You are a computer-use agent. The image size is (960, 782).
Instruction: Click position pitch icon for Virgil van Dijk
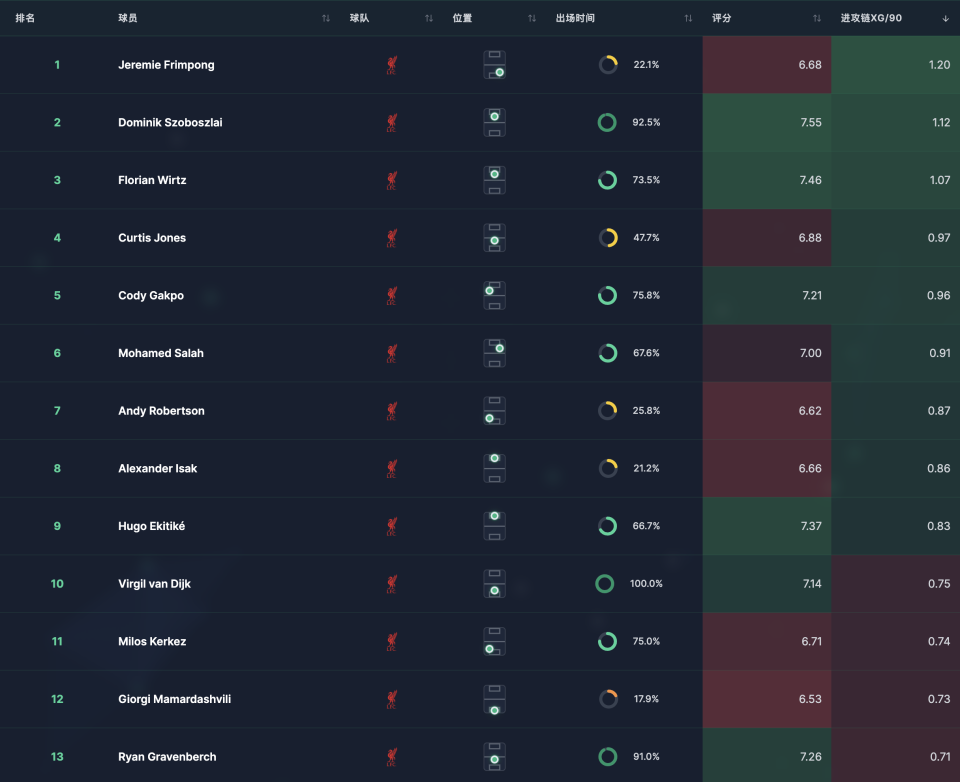click(x=494, y=584)
